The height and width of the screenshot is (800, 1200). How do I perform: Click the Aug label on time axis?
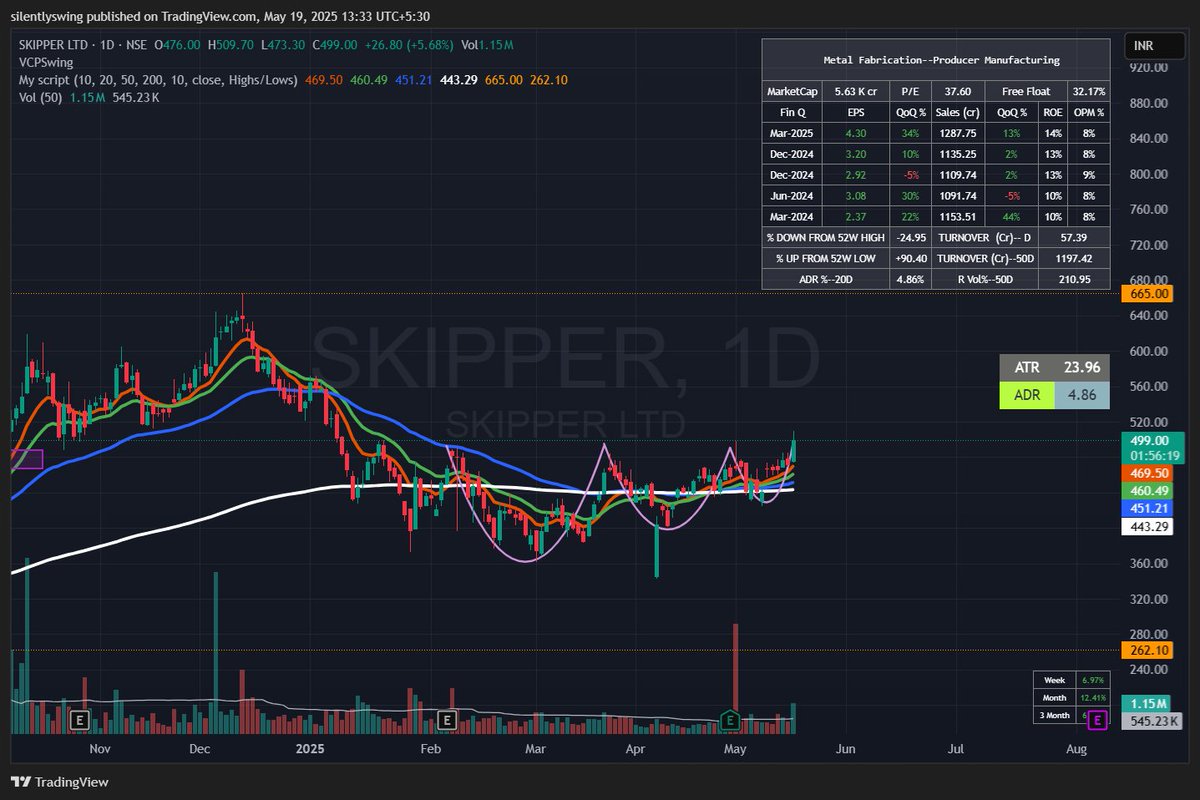coord(1077,748)
